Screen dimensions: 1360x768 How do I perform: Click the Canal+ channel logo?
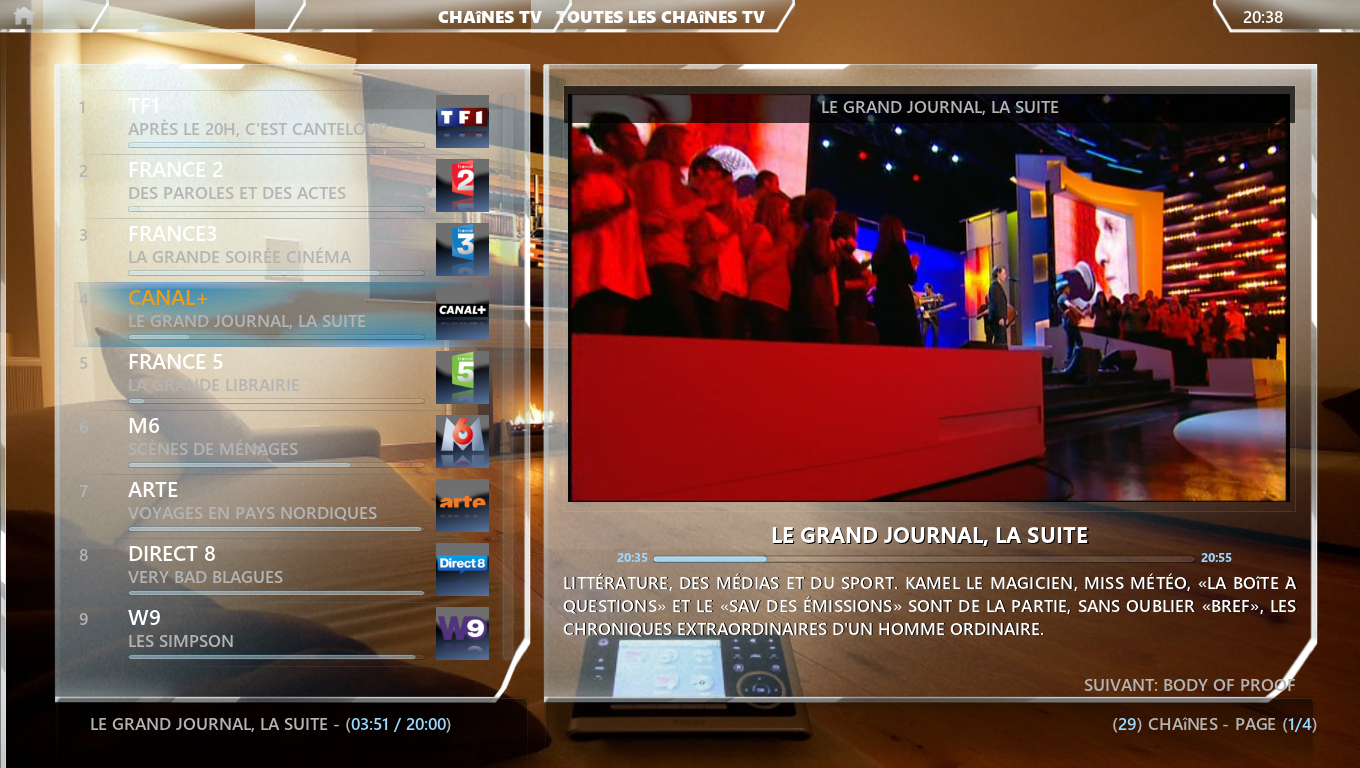(x=462, y=313)
